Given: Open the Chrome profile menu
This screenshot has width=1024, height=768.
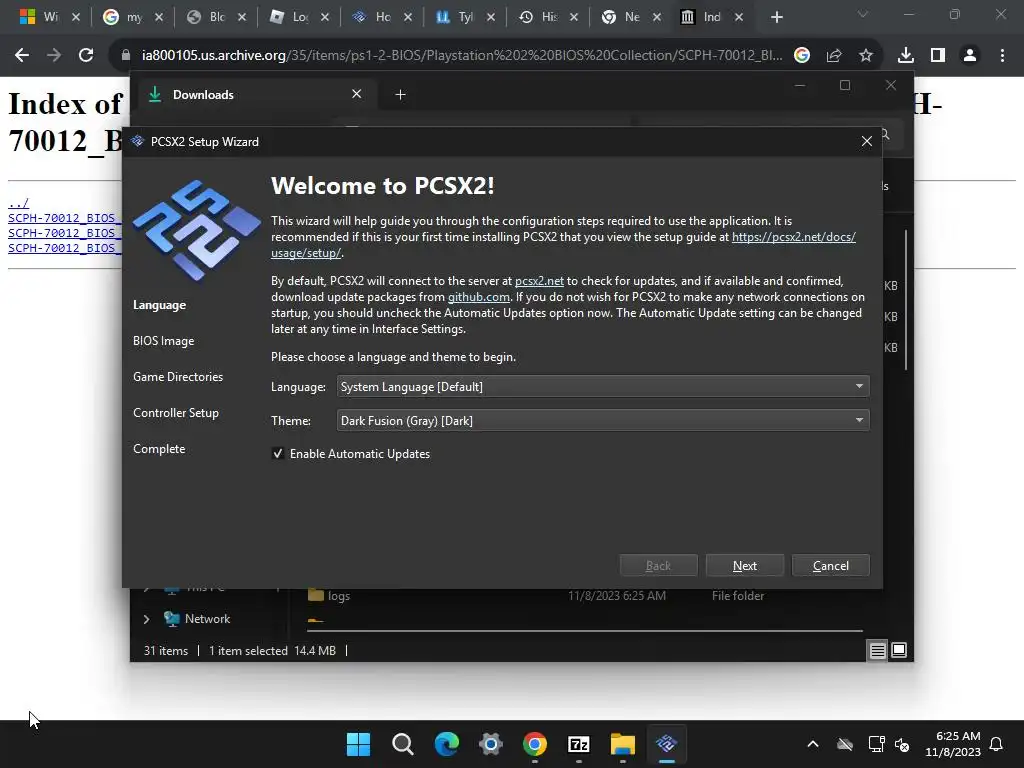Looking at the screenshot, I should tap(970, 56).
